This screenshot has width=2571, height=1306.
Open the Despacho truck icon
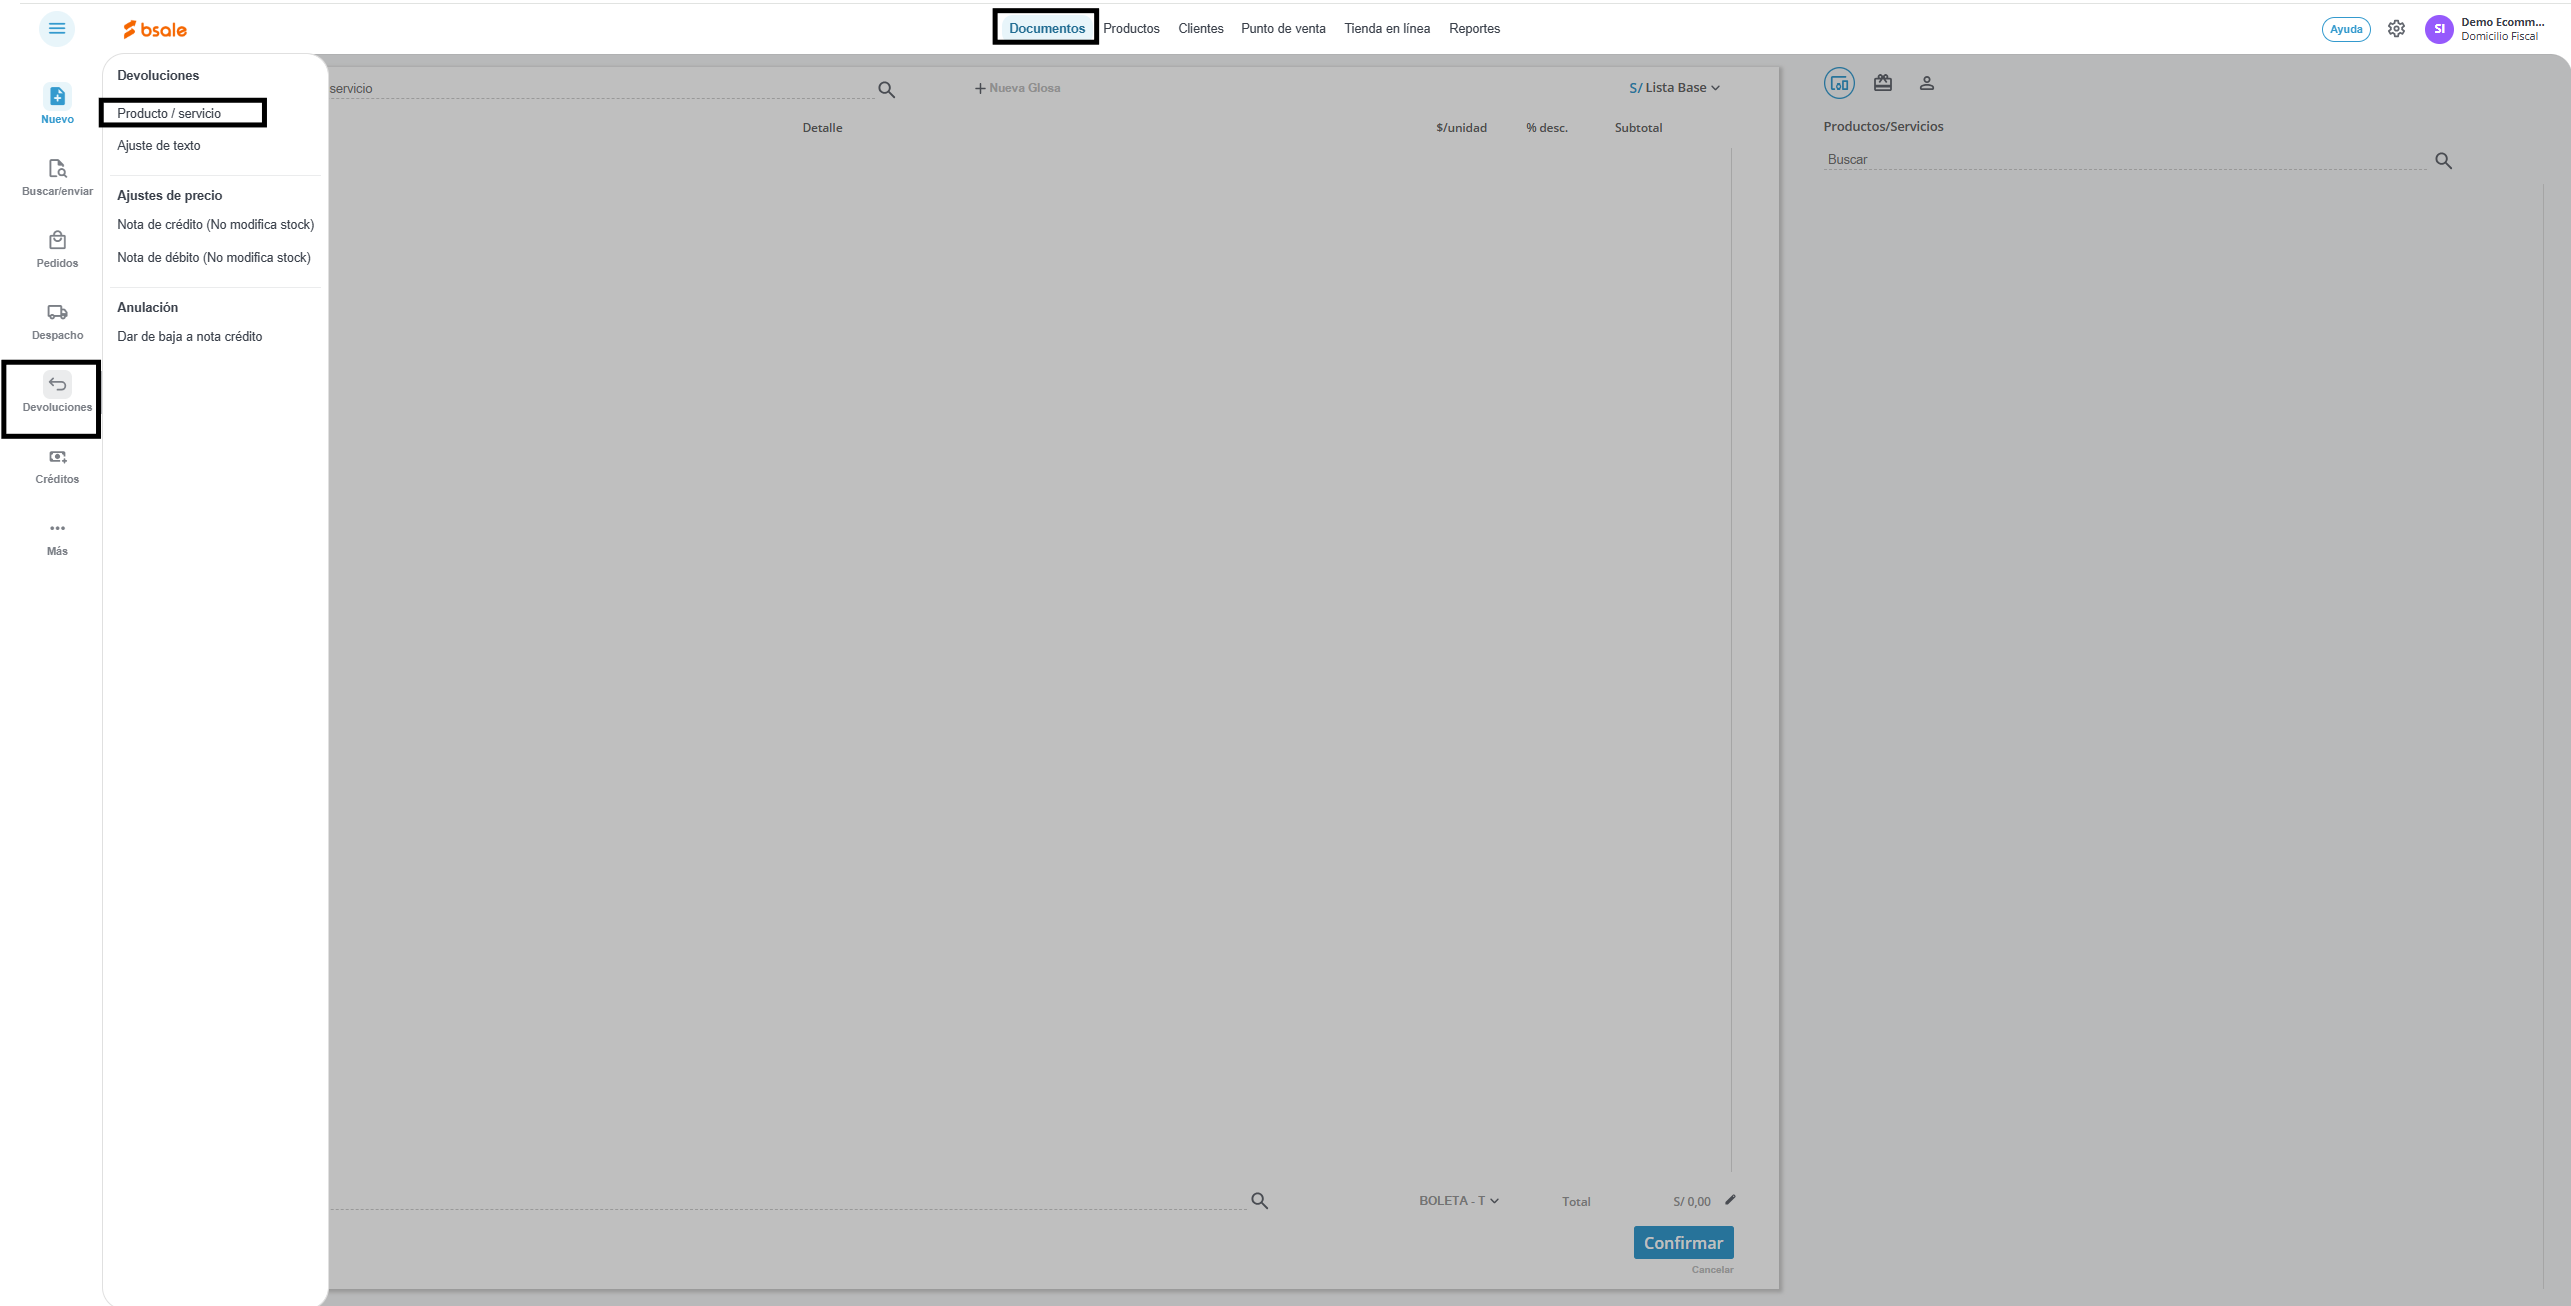57,313
